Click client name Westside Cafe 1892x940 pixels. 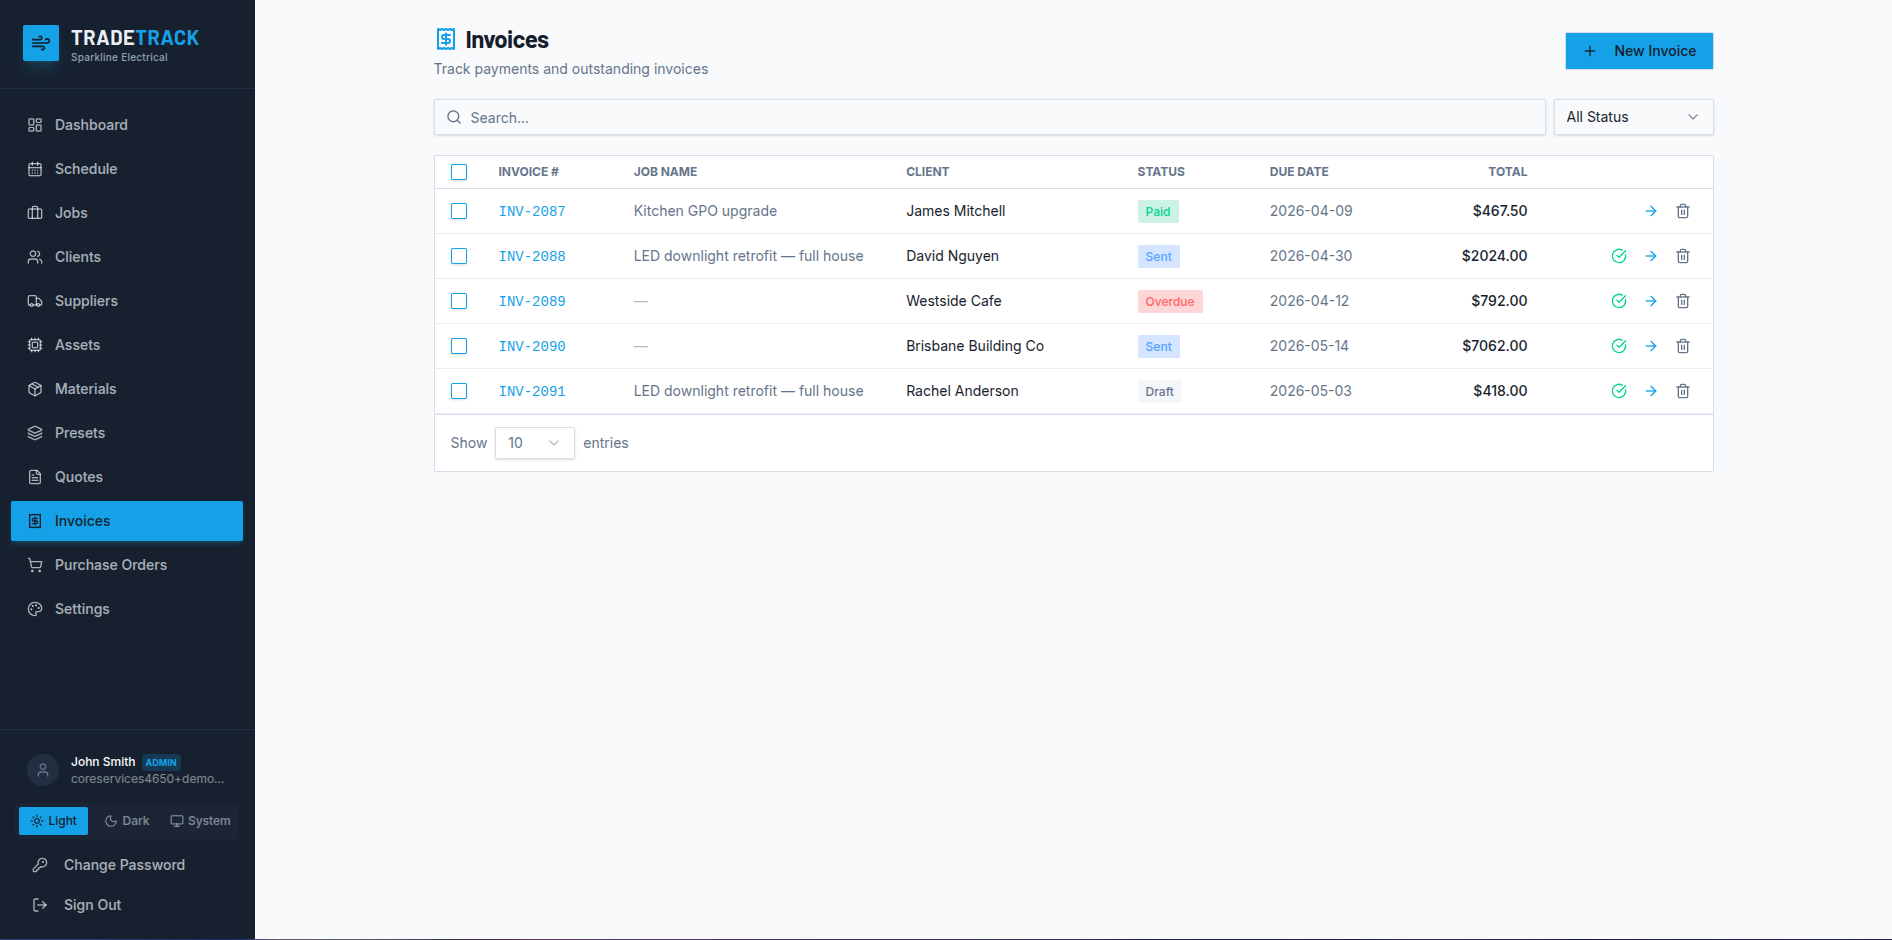(x=954, y=301)
